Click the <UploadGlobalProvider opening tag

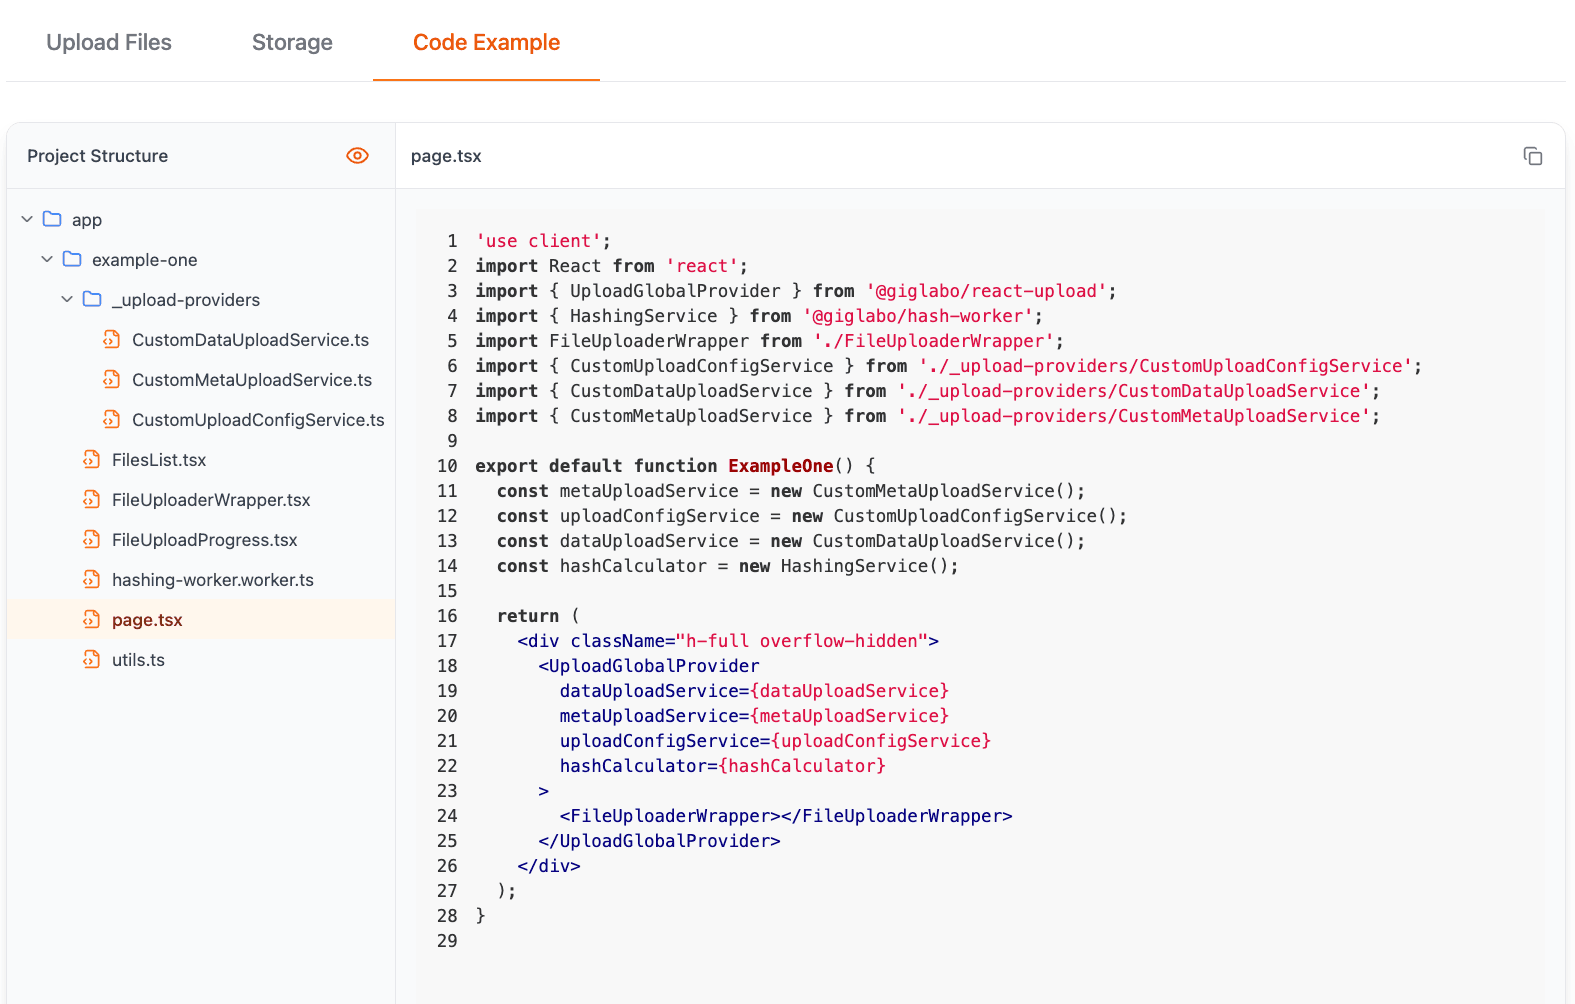coord(649,666)
